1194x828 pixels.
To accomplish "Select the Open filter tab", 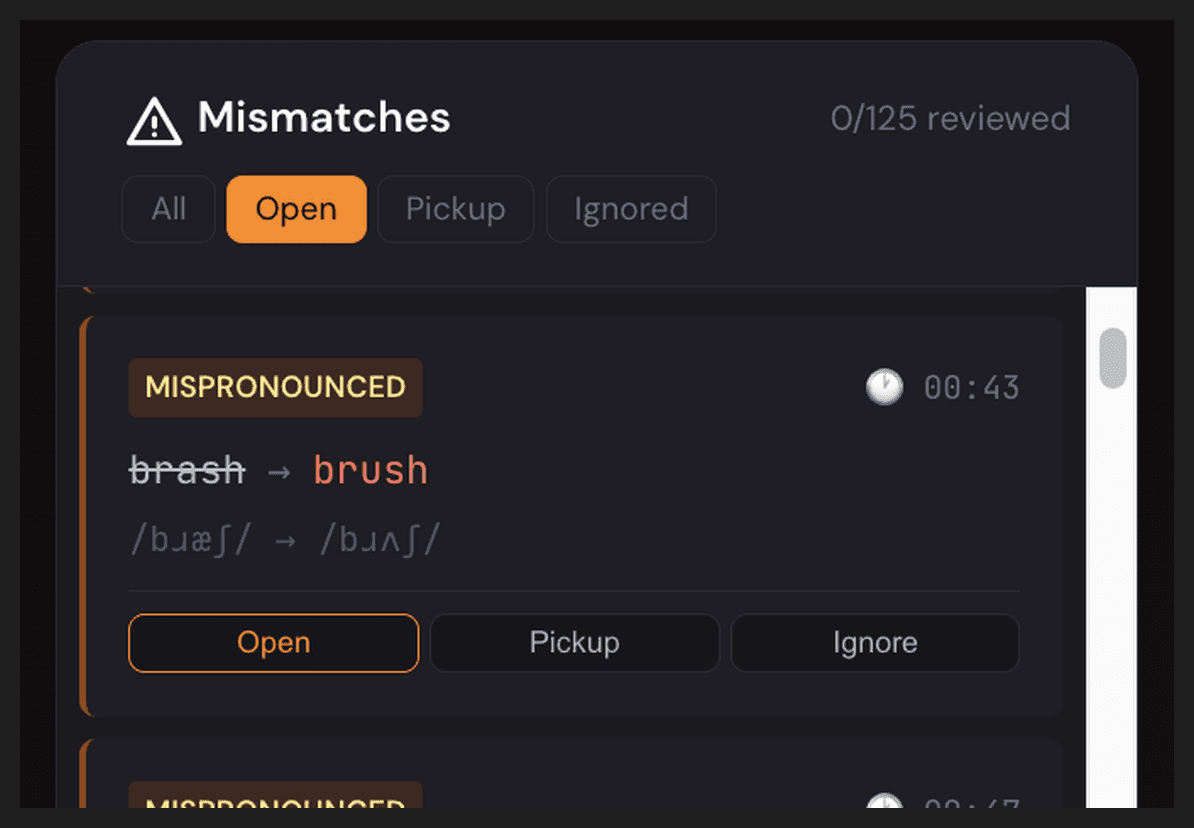I will pos(296,209).
